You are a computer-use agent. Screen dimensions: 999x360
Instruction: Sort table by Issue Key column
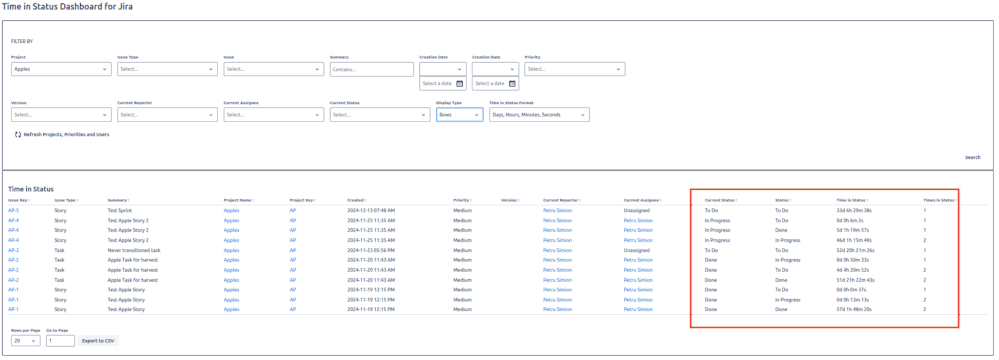click(18, 200)
